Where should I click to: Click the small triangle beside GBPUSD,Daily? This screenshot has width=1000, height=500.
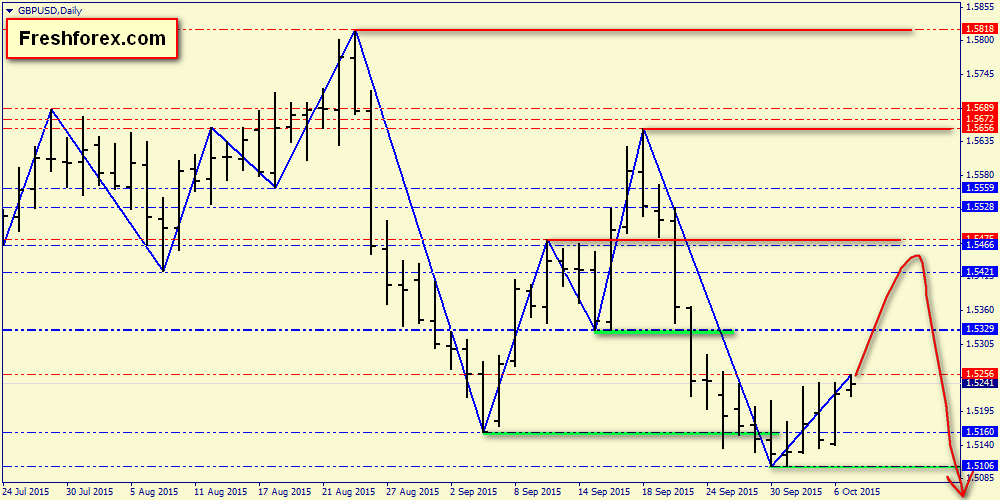[8, 11]
